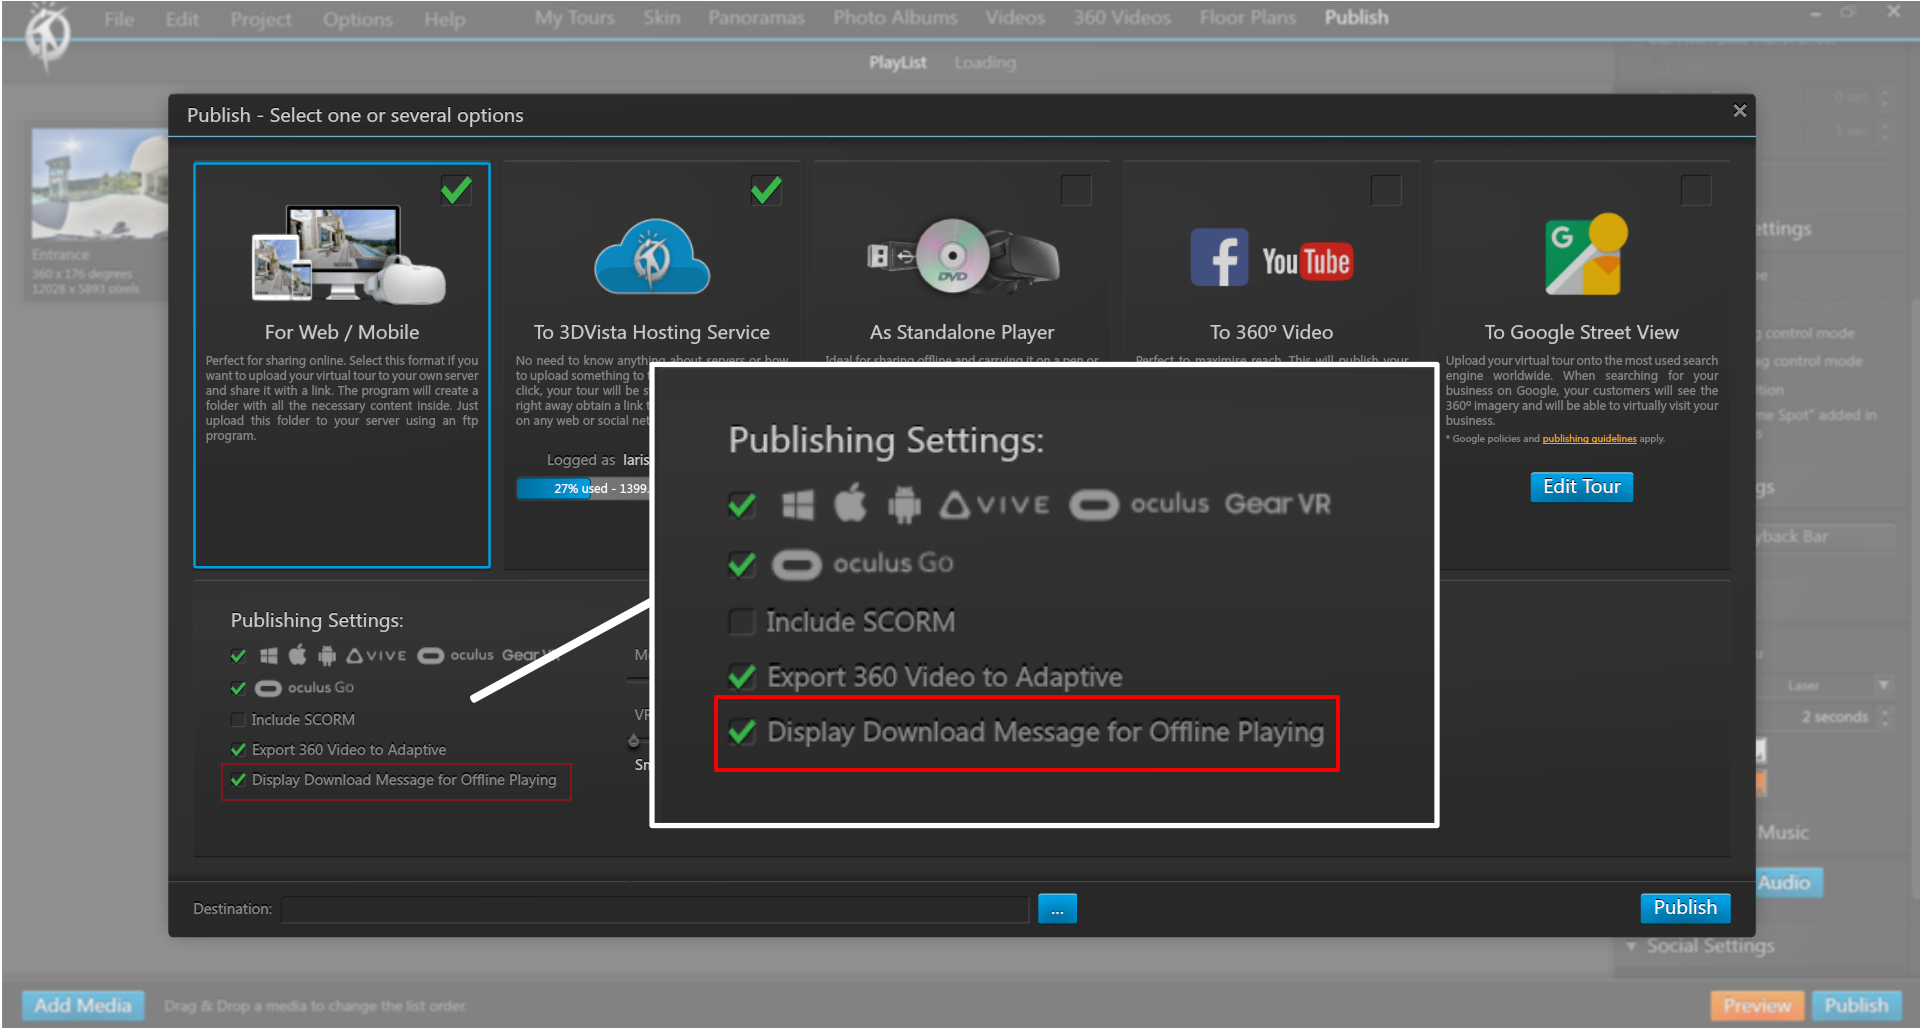Click the For Web / Mobile devices image

348,254
